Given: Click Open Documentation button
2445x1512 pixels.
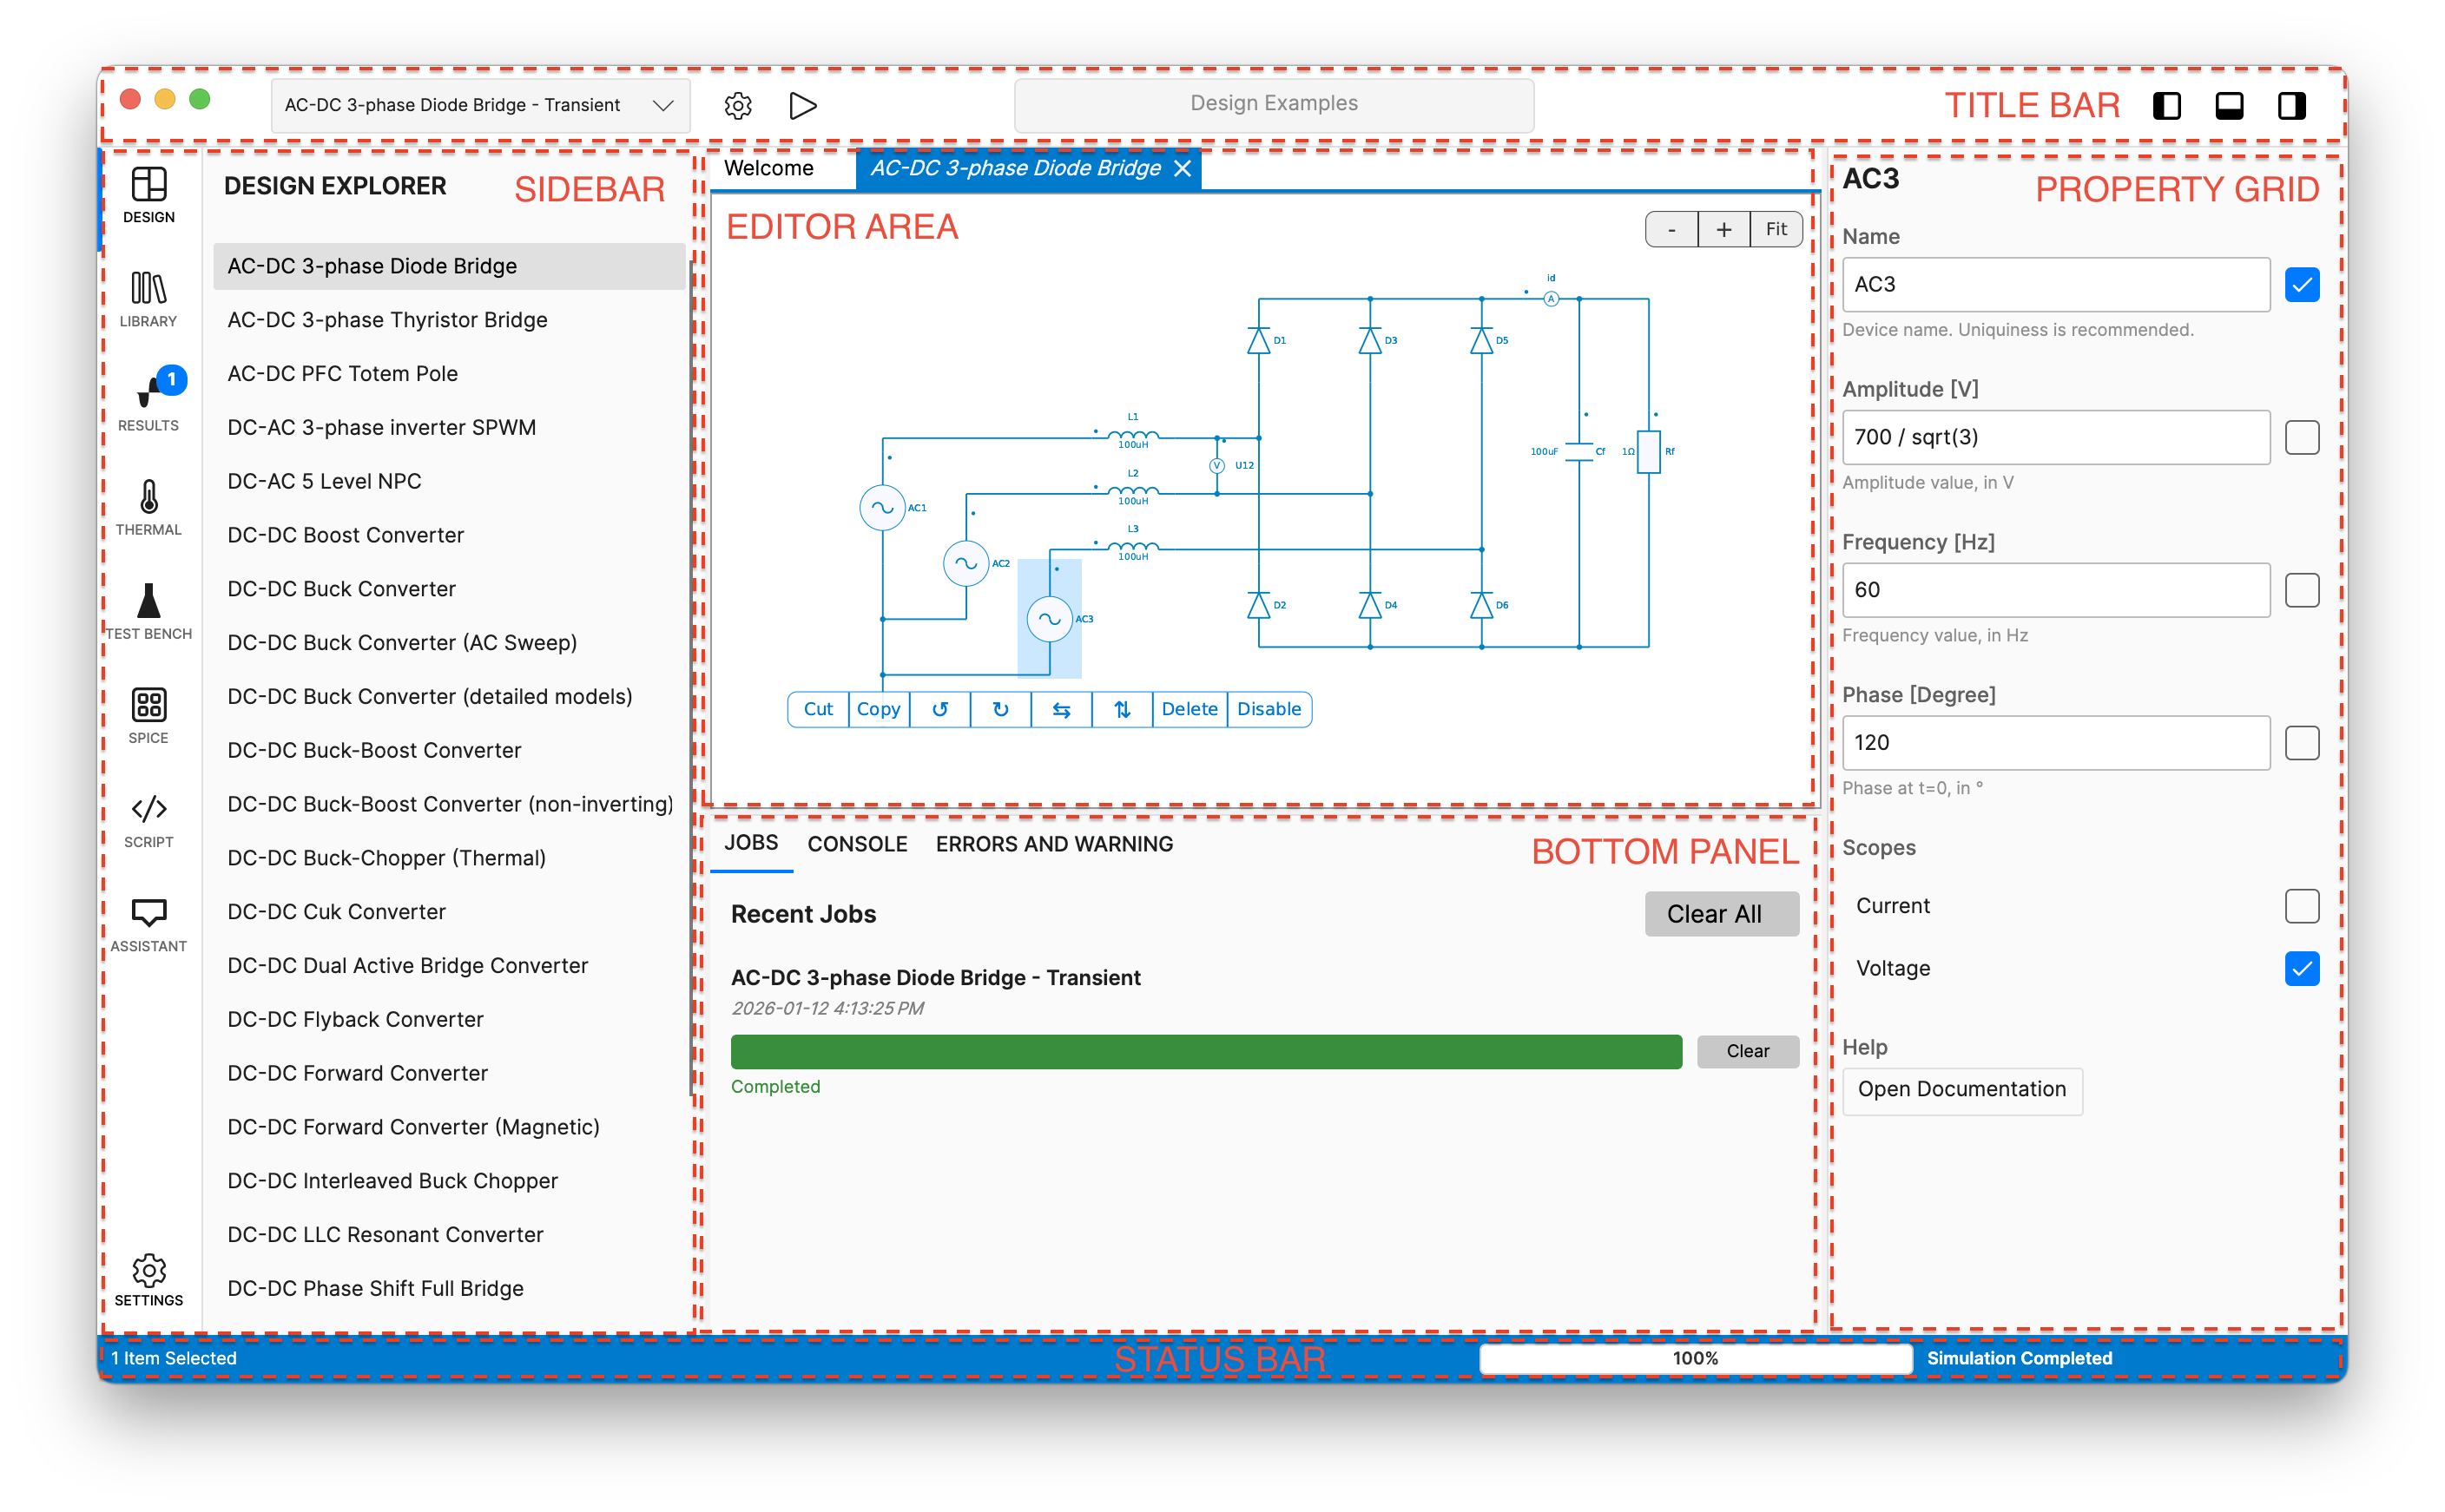Looking at the screenshot, I should point(1961,1089).
